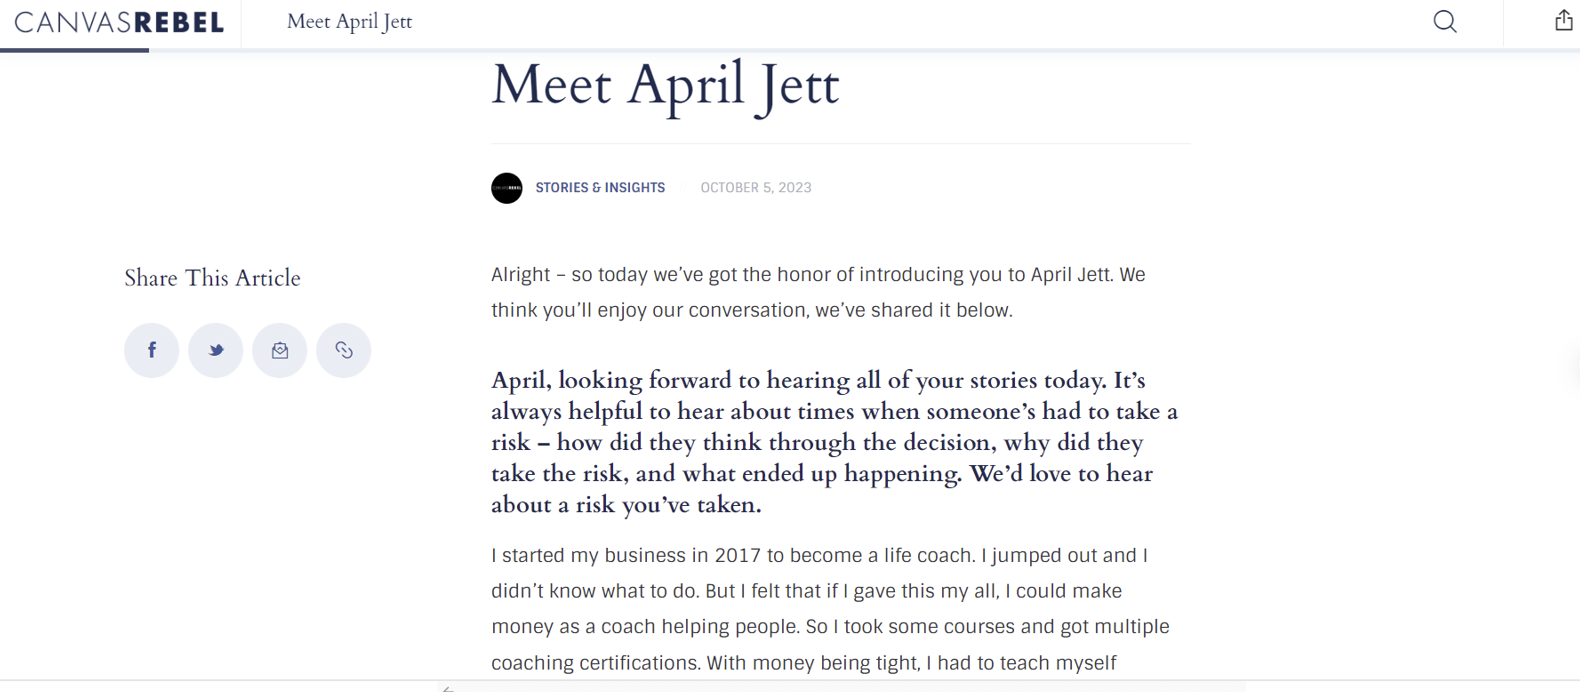The image size is (1580, 692).
Task: Click the "Share This Article" heading
Action: pos(212,278)
